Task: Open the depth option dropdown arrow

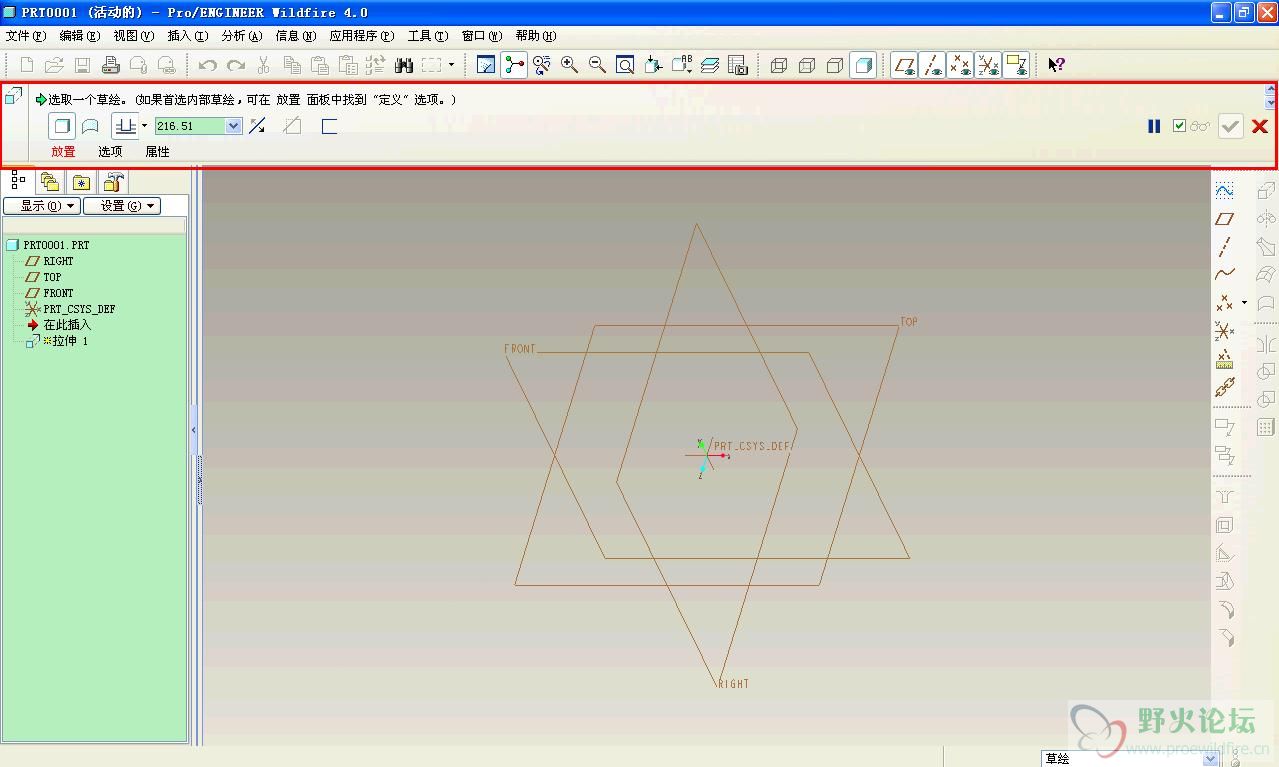Action: [x=144, y=126]
